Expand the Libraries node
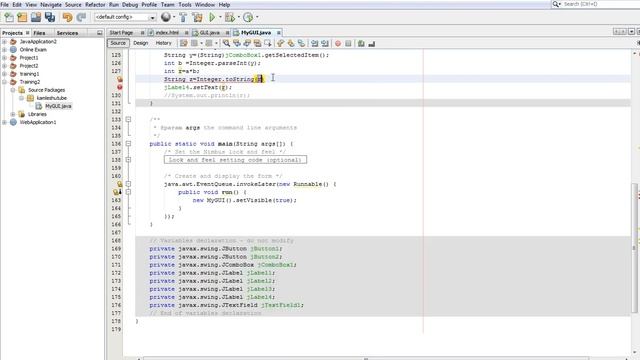The height and width of the screenshot is (360, 640). click(x=13, y=114)
